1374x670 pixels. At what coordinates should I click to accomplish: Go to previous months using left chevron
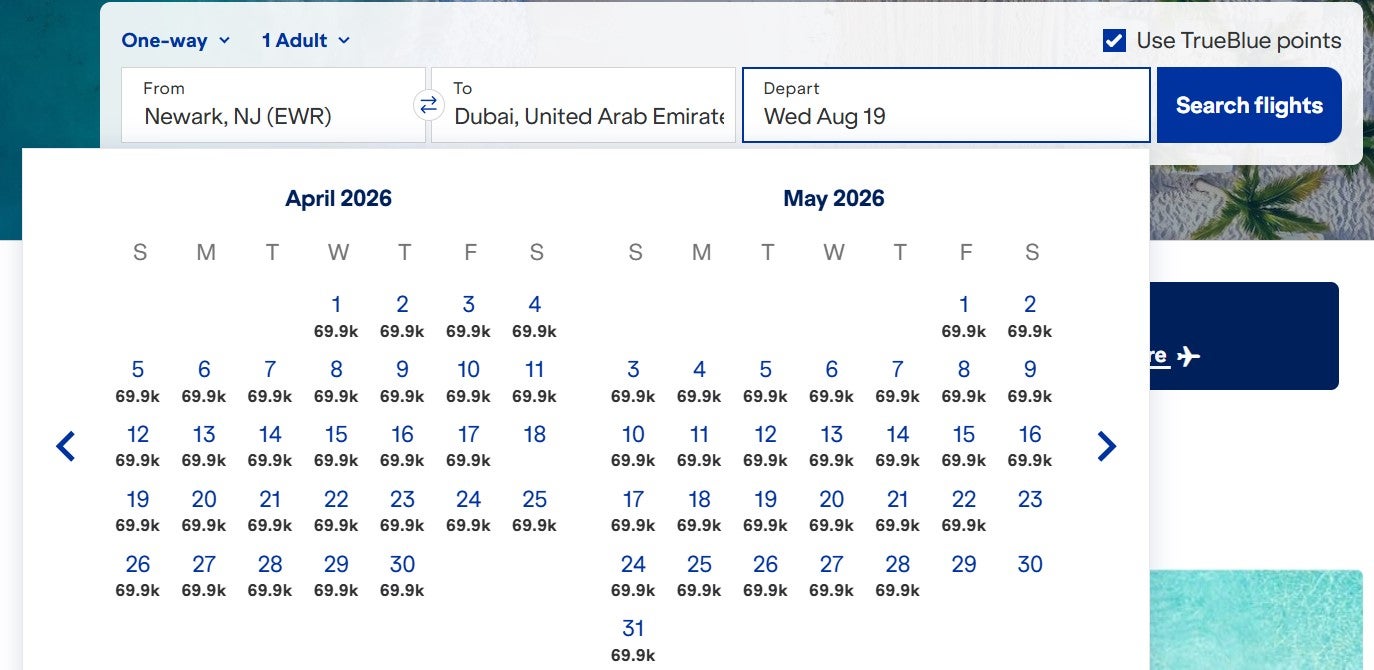65,446
